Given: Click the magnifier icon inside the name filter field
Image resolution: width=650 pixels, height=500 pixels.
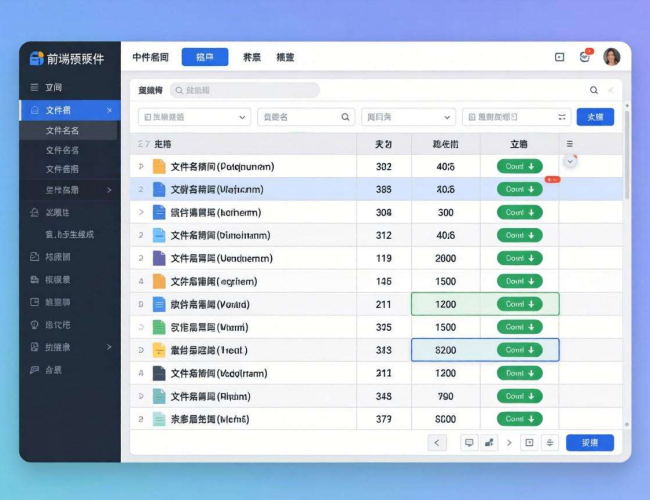Looking at the screenshot, I should click(345, 117).
